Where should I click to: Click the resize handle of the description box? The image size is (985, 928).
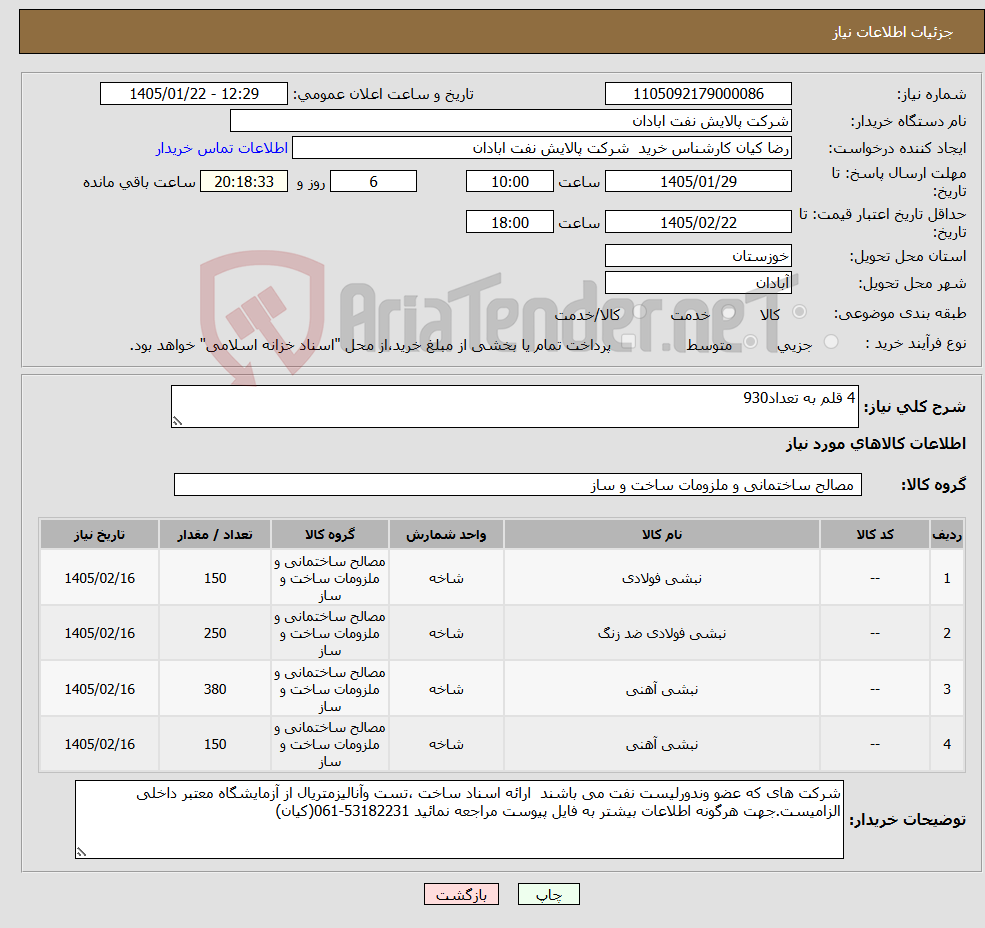(x=177, y=422)
